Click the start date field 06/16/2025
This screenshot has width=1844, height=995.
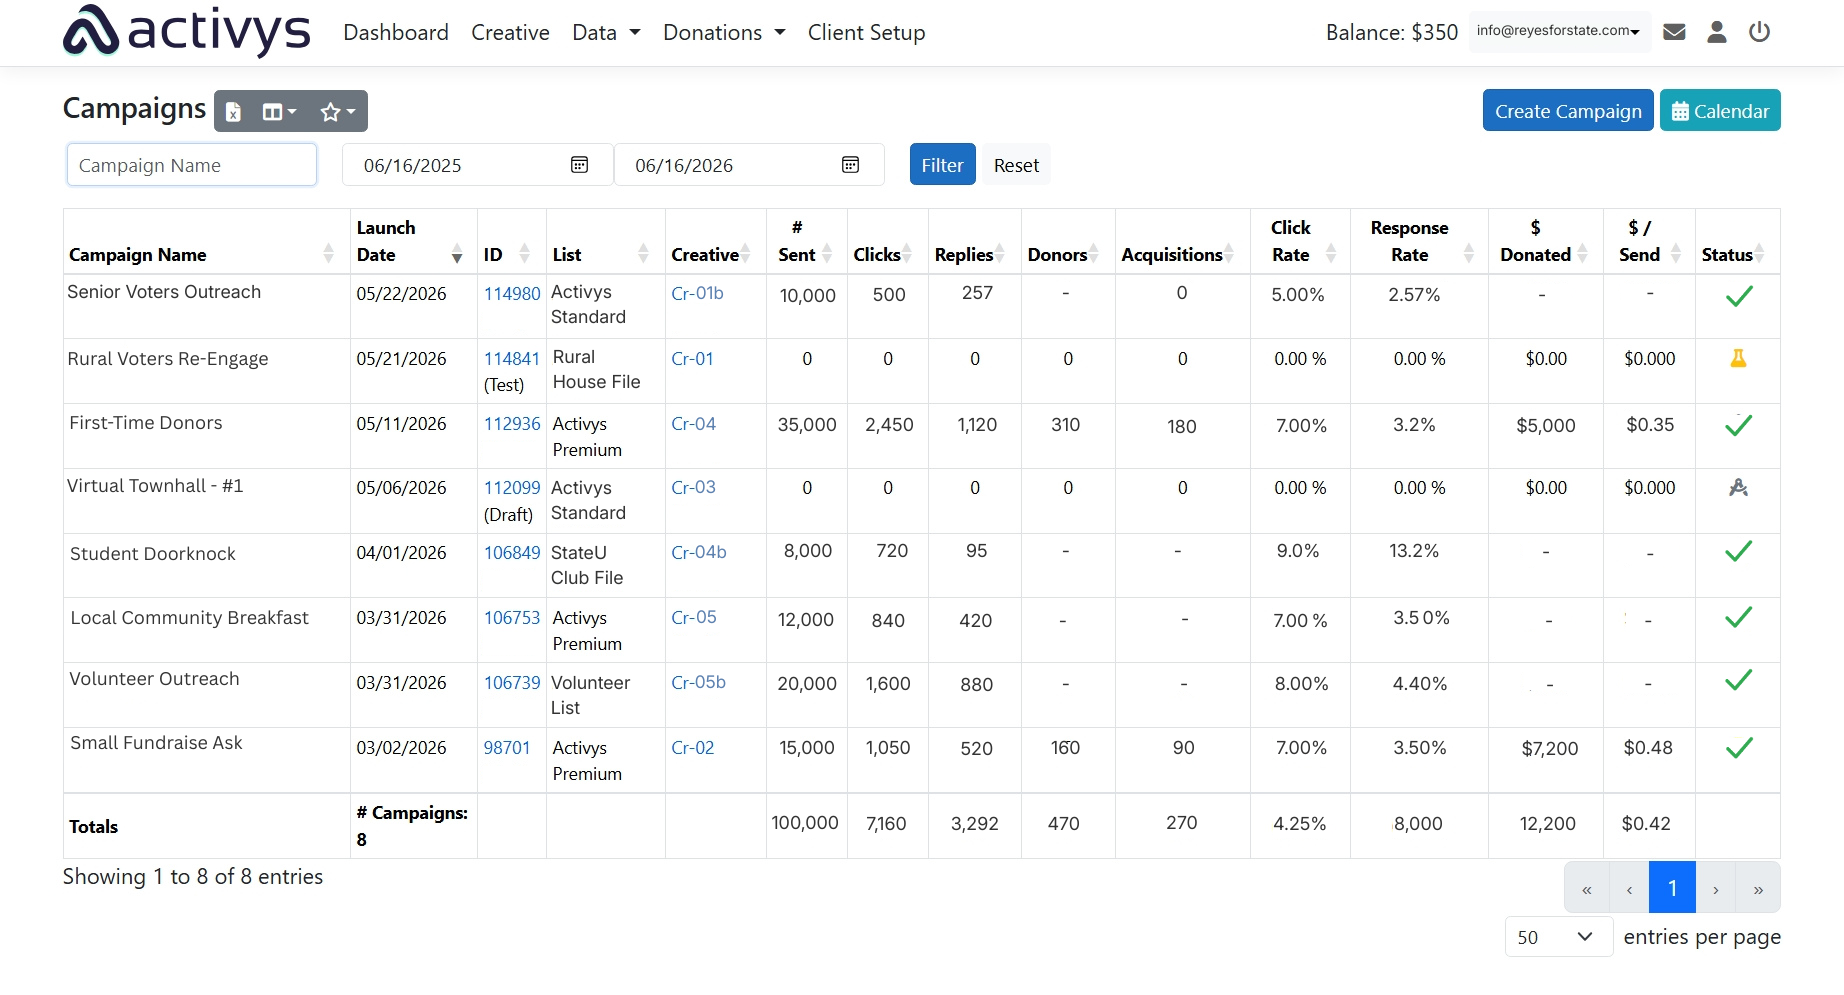point(478,165)
